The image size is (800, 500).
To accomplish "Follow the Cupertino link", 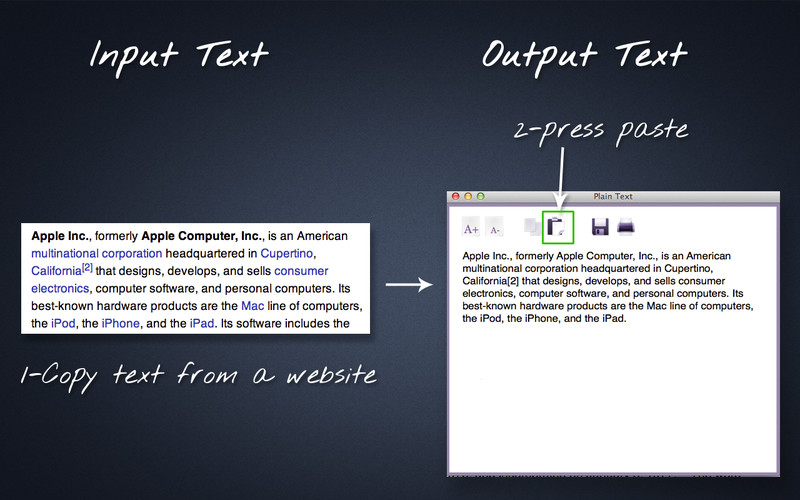I will [x=287, y=254].
